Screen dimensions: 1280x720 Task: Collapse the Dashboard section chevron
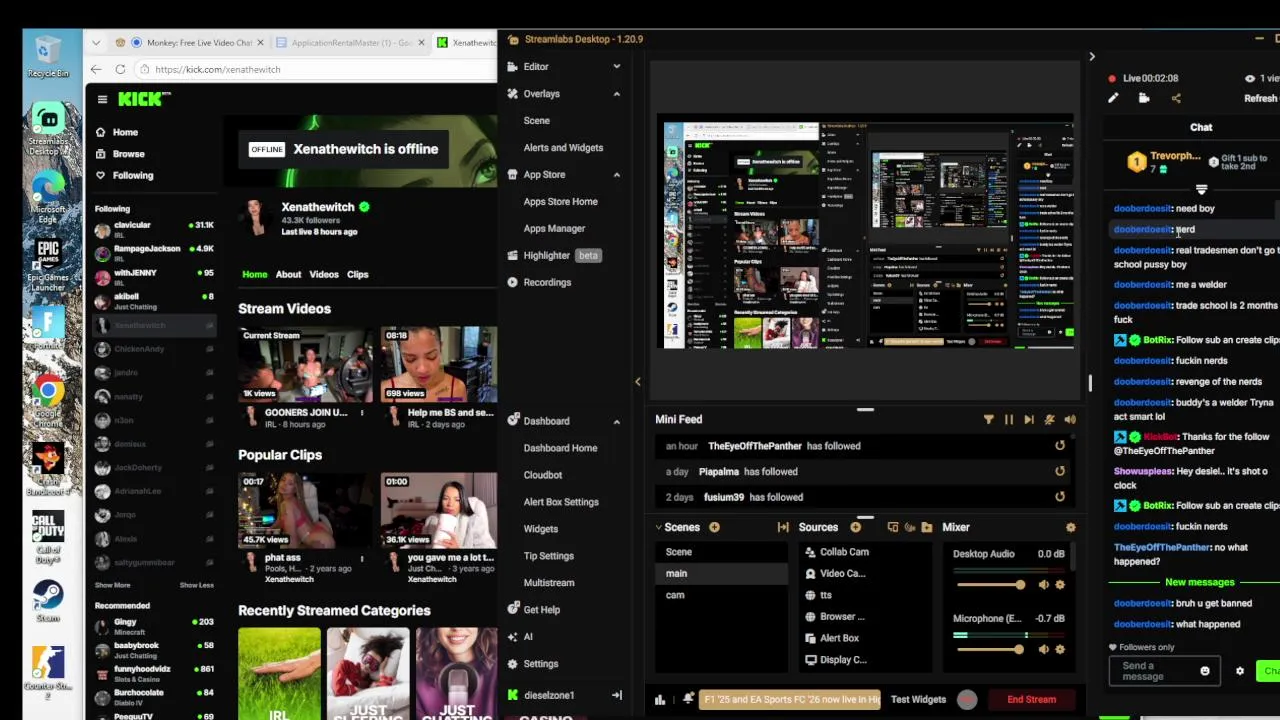click(x=616, y=421)
